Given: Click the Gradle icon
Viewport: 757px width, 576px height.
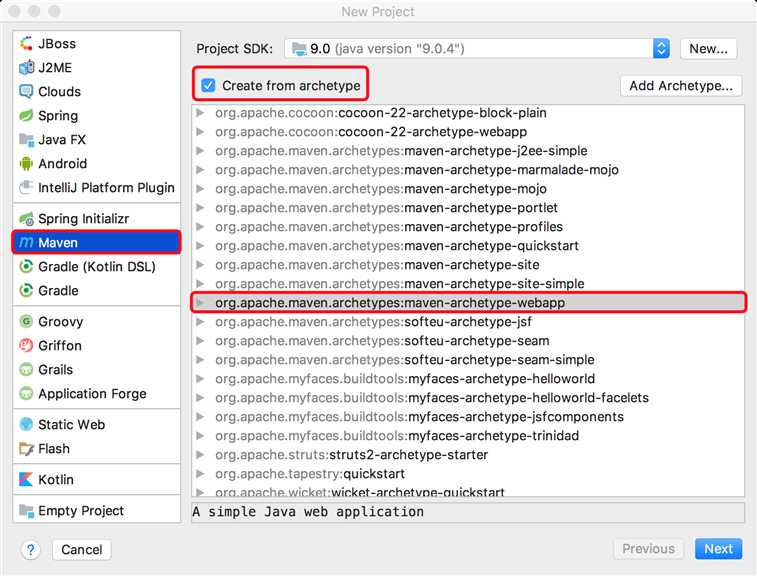Looking at the screenshot, I should point(26,291).
